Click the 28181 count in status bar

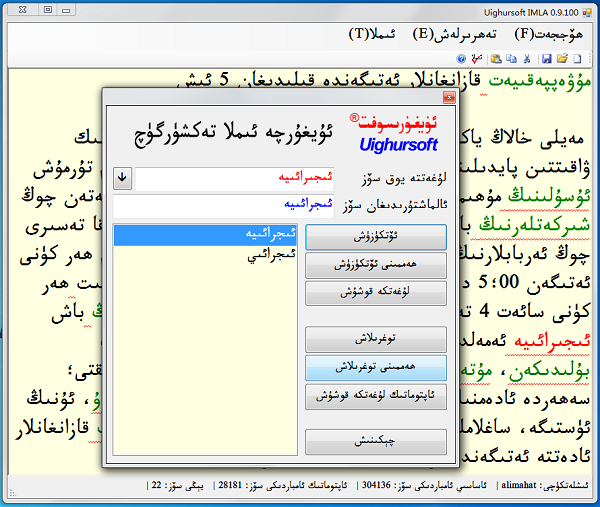[230, 485]
